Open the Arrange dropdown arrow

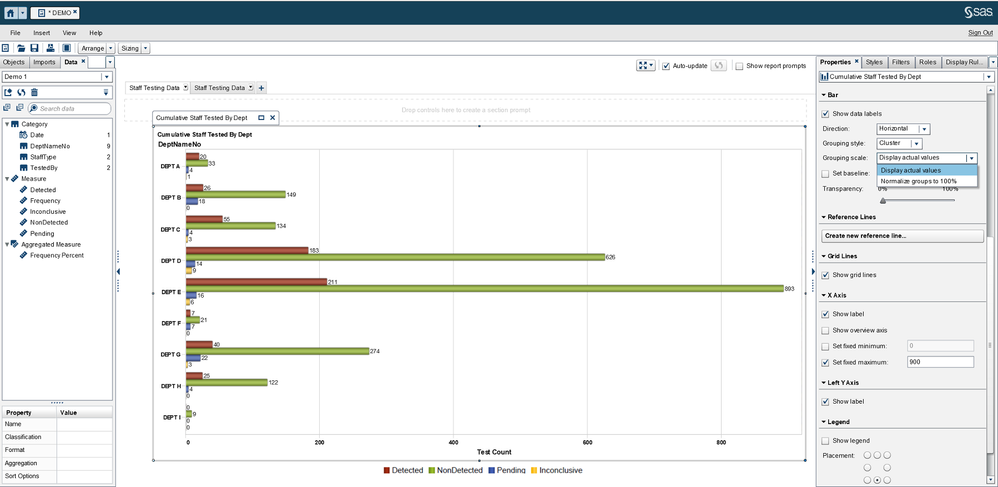[111, 48]
